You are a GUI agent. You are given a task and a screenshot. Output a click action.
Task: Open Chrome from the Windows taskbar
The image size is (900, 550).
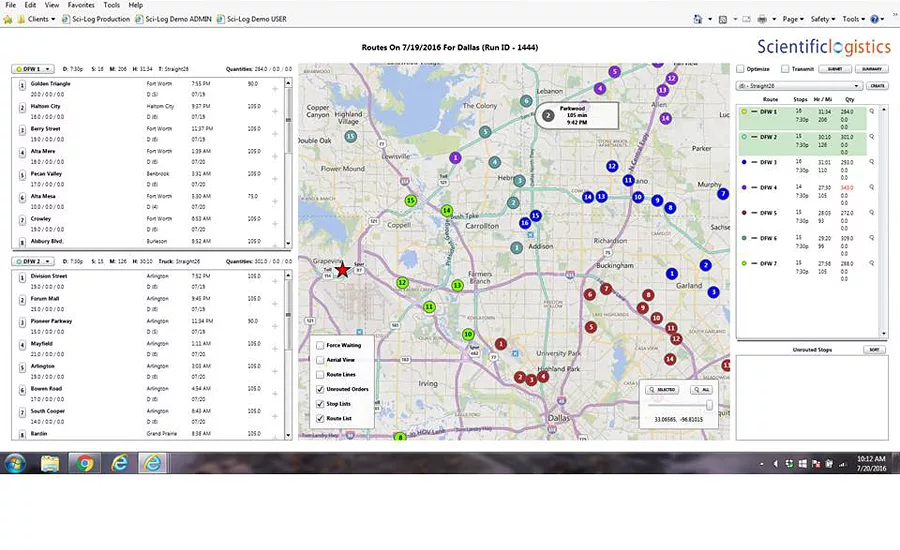tap(85, 463)
